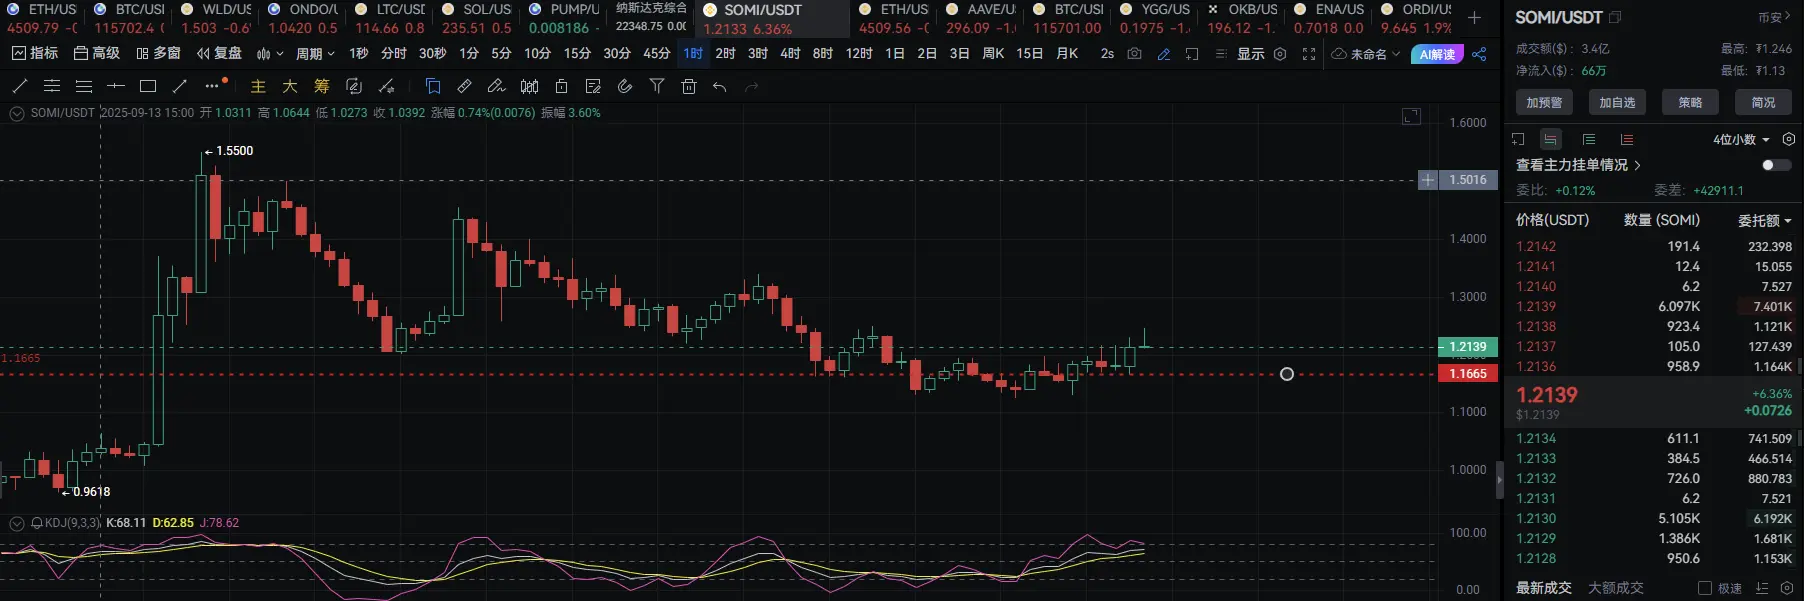This screenshot has width=1804, height=601.
Task: Check the 极速 checkbox
Action: click(x=1706, y=588)
